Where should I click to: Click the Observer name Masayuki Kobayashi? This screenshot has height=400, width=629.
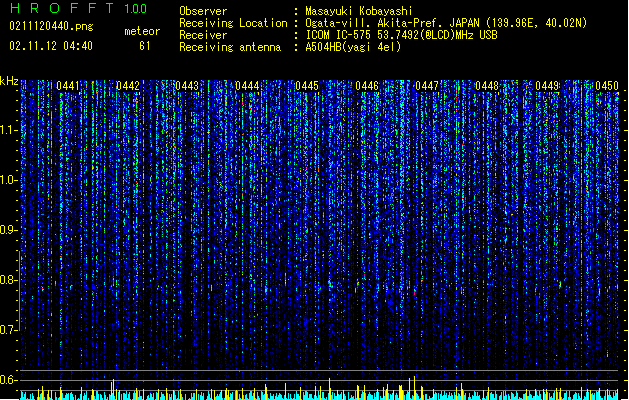coord(359,11)
